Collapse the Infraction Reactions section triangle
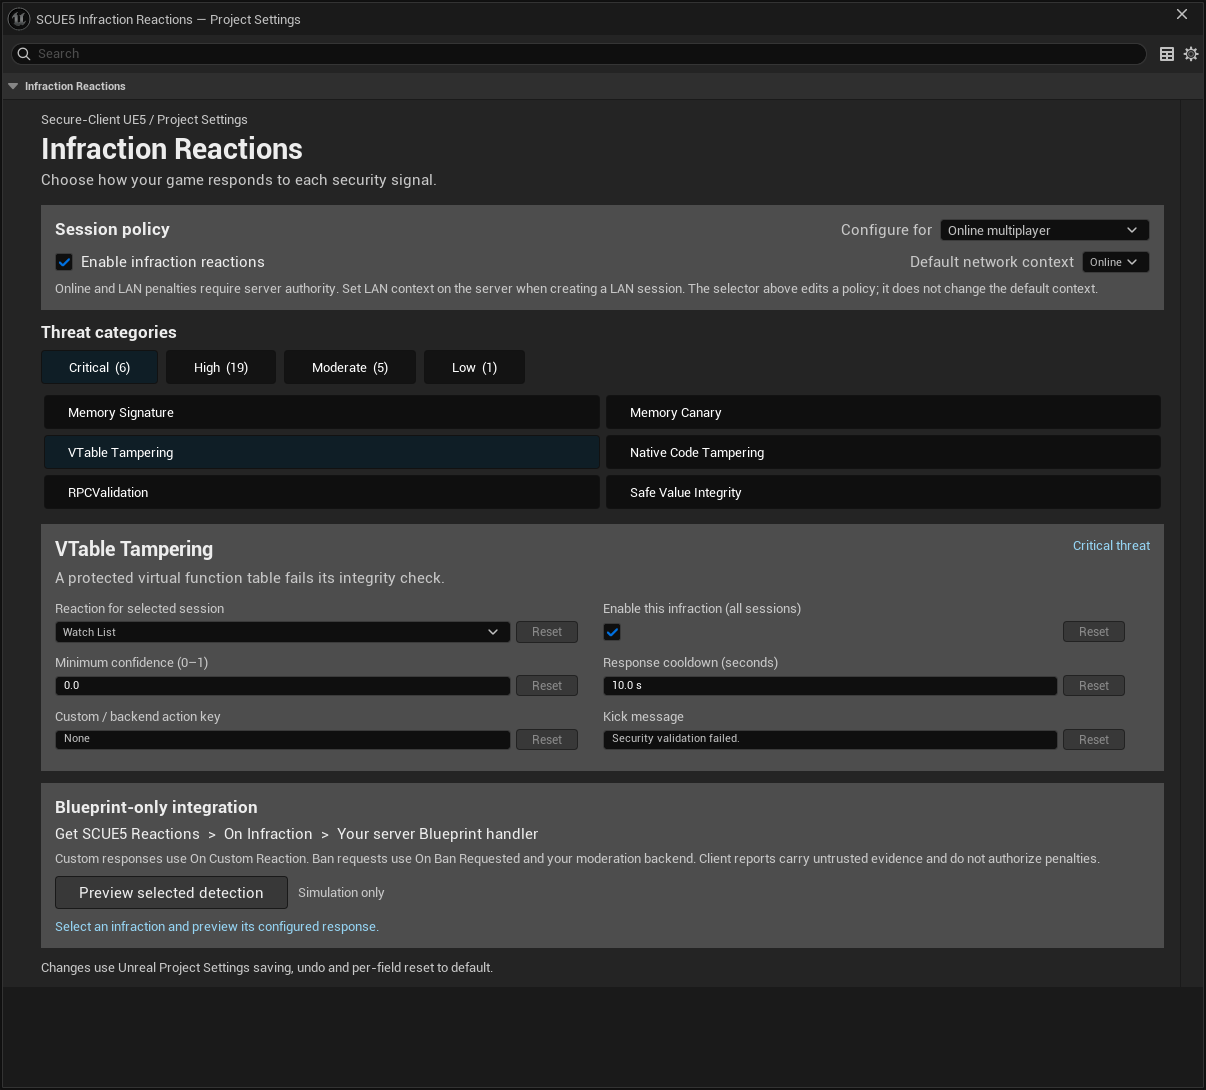The width and height of the screenshot is (1206, 1090). [13, 86]
